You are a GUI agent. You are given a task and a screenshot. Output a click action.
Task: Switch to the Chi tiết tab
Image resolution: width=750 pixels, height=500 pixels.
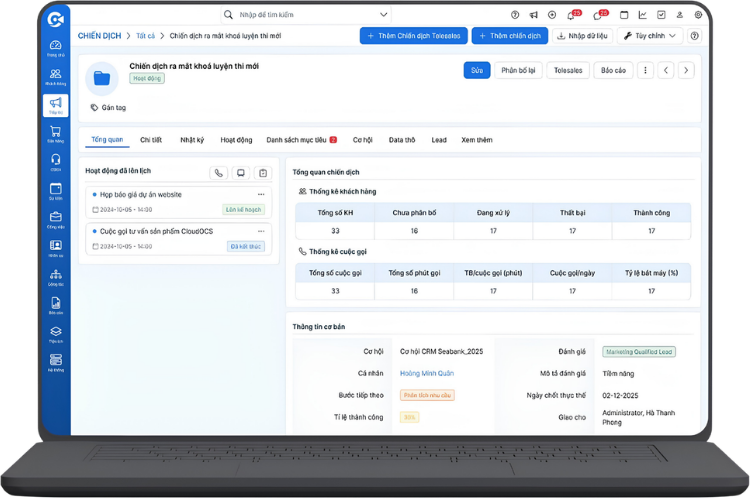151,140
